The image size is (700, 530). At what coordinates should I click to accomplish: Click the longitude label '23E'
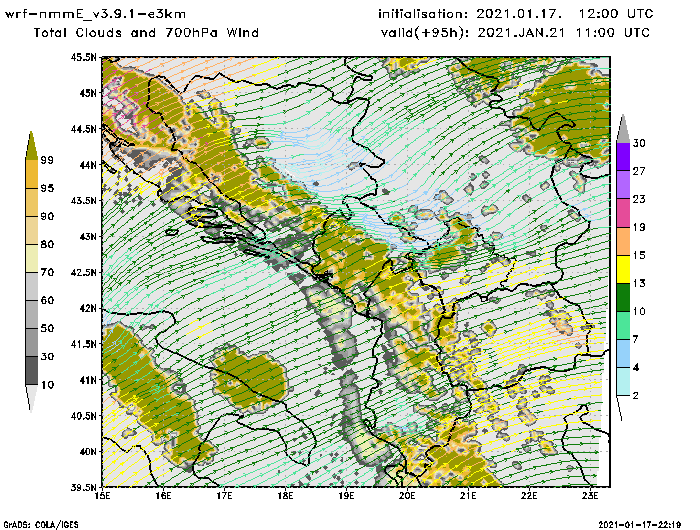[x=590, y=496]
